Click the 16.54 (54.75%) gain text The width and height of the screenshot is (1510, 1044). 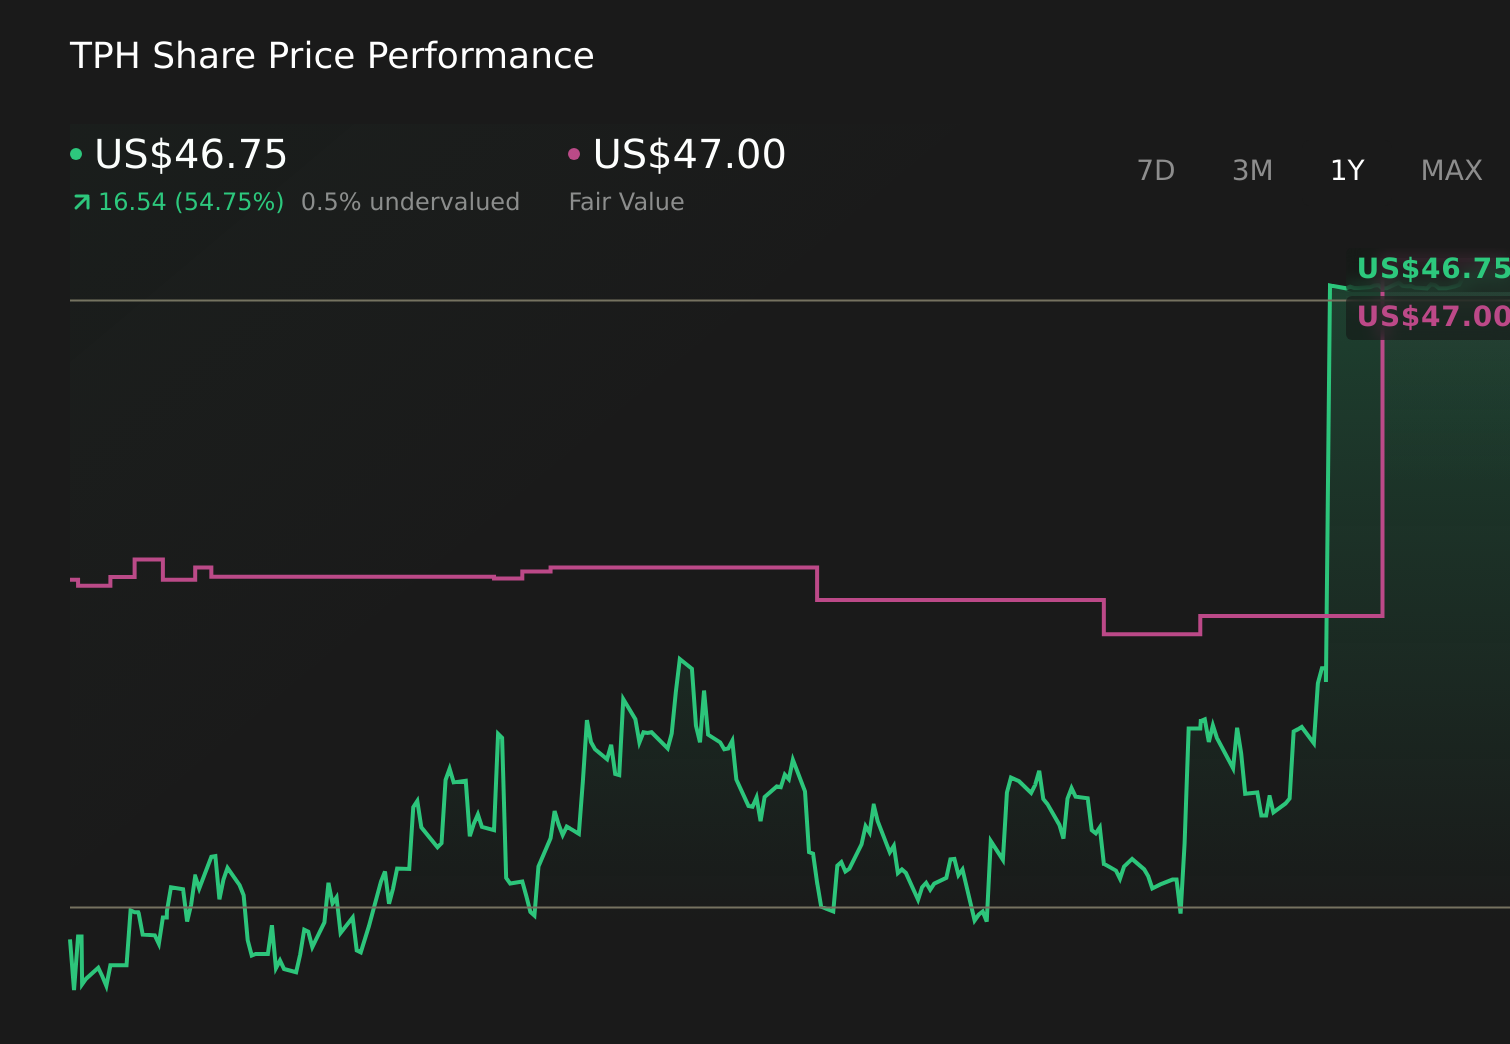(x=190, y=201)
